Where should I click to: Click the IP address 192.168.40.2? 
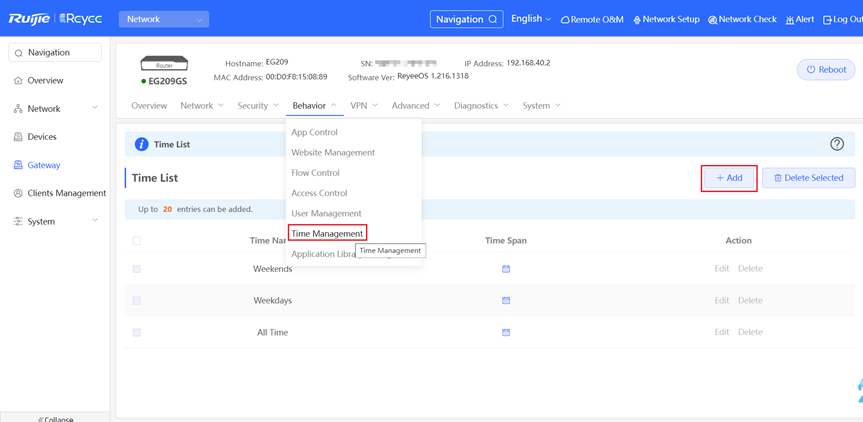[x=528, y=63]
